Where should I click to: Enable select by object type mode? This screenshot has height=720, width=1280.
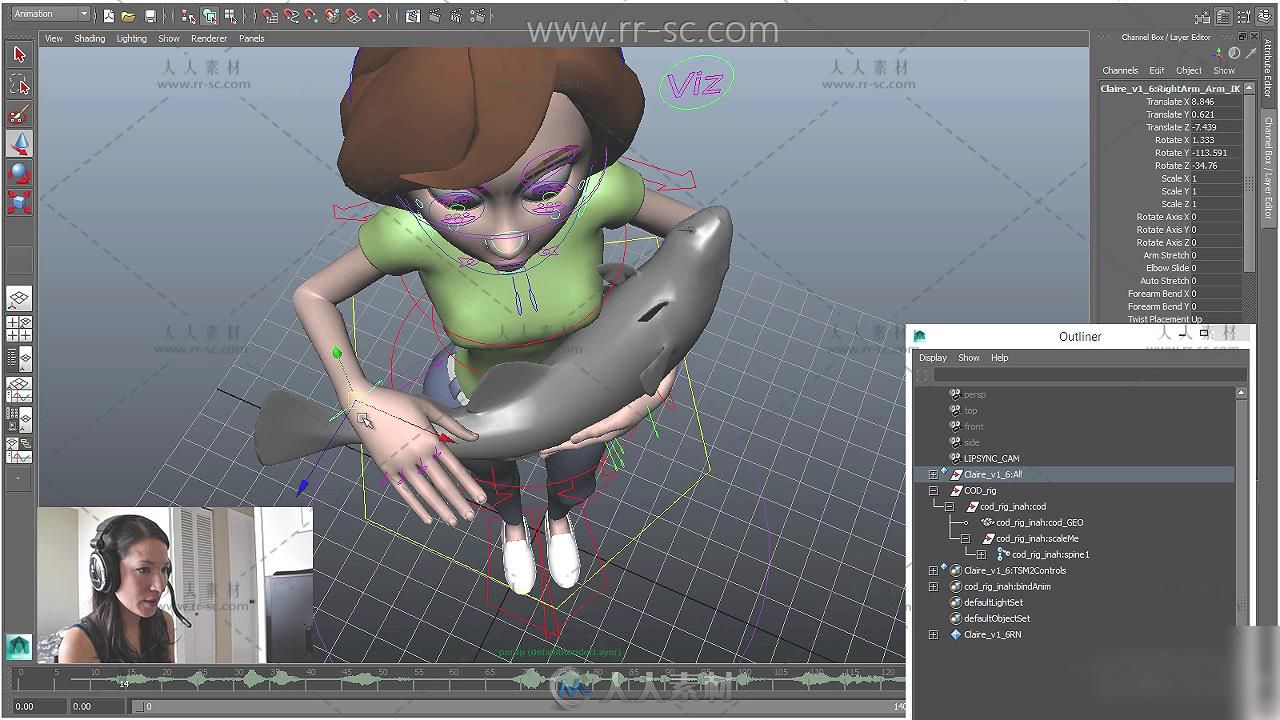pos(210,16)
